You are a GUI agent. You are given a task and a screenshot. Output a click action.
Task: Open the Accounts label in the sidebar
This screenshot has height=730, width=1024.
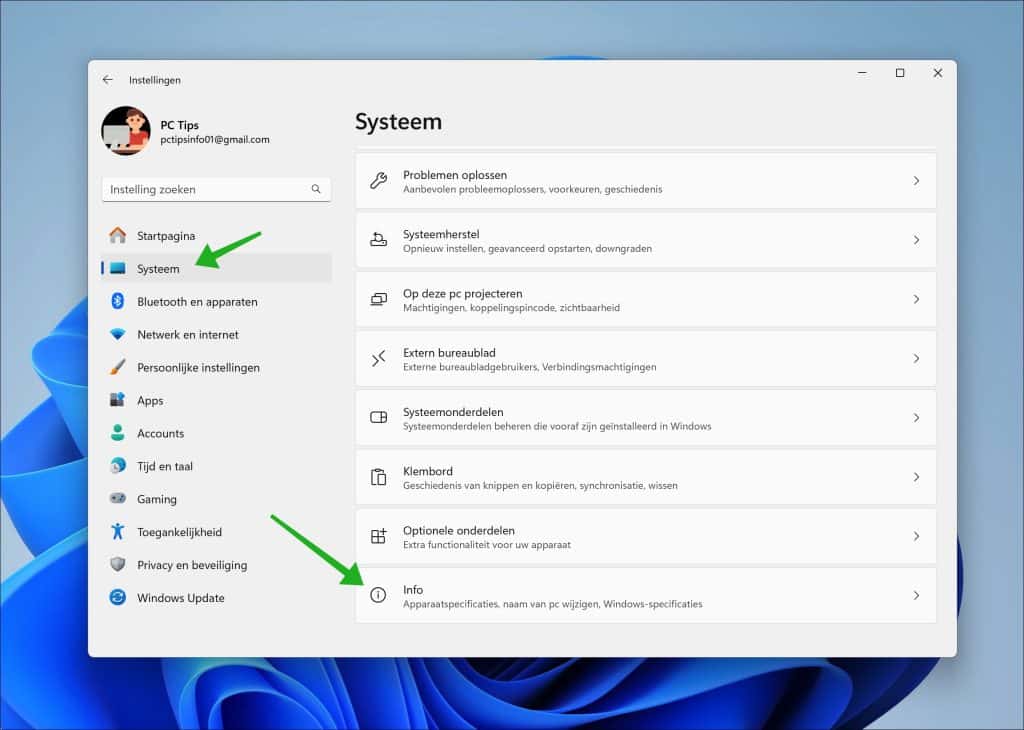(161, 434)
